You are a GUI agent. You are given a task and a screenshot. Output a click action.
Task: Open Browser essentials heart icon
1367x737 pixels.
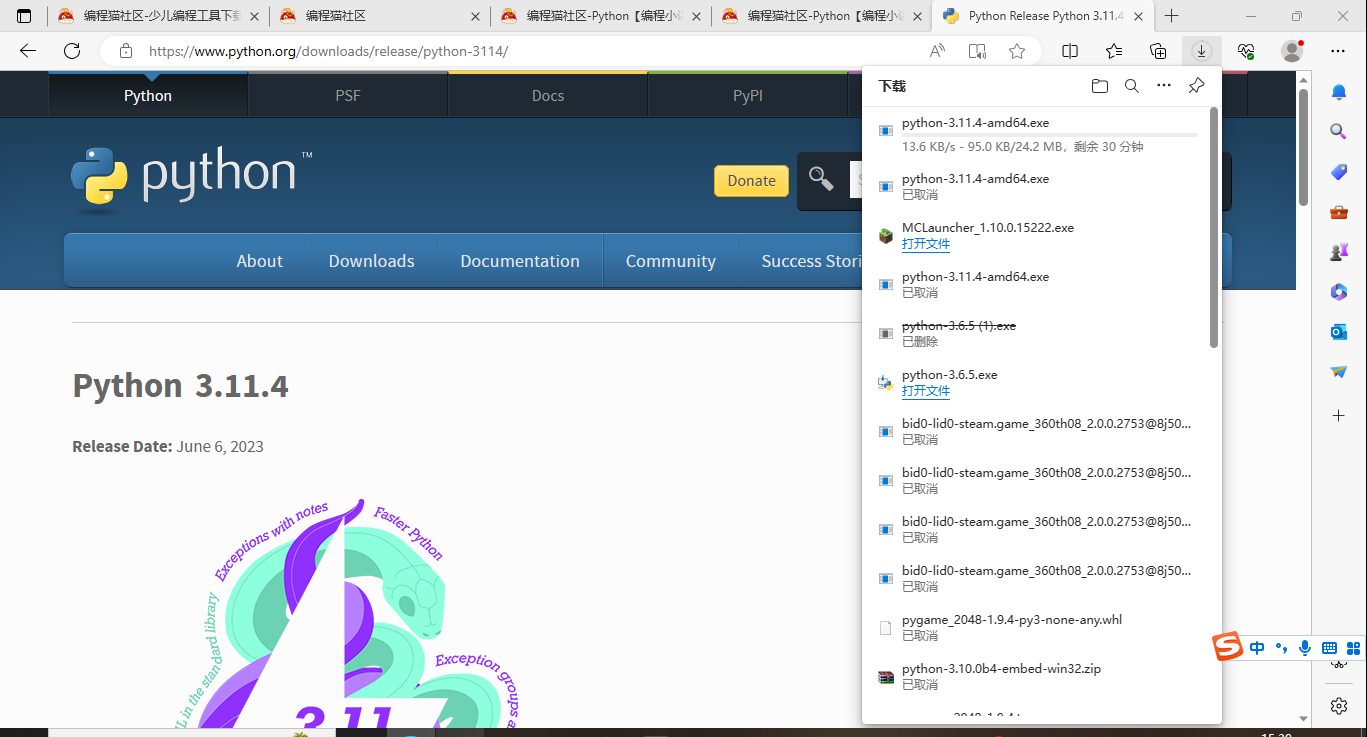(1246, 51)
